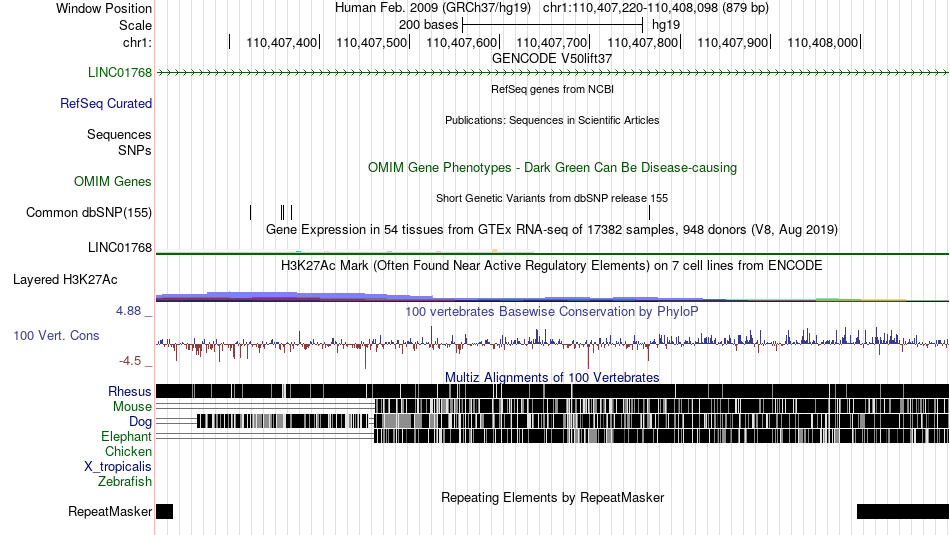Click the Scale label
The height and width of the screenshot is (535, 950).
click(135, 25)
